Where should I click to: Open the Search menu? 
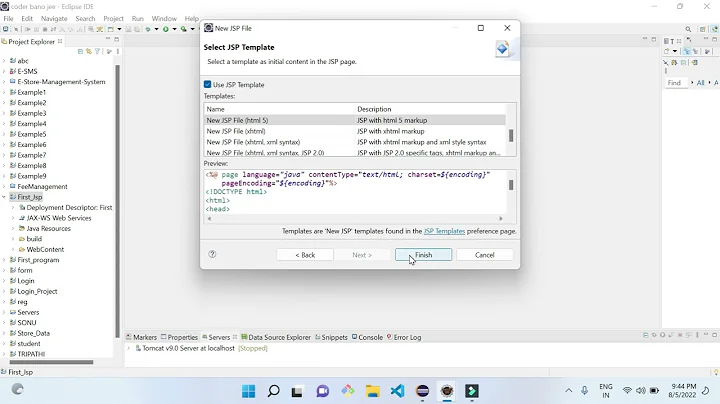point(85,18)
